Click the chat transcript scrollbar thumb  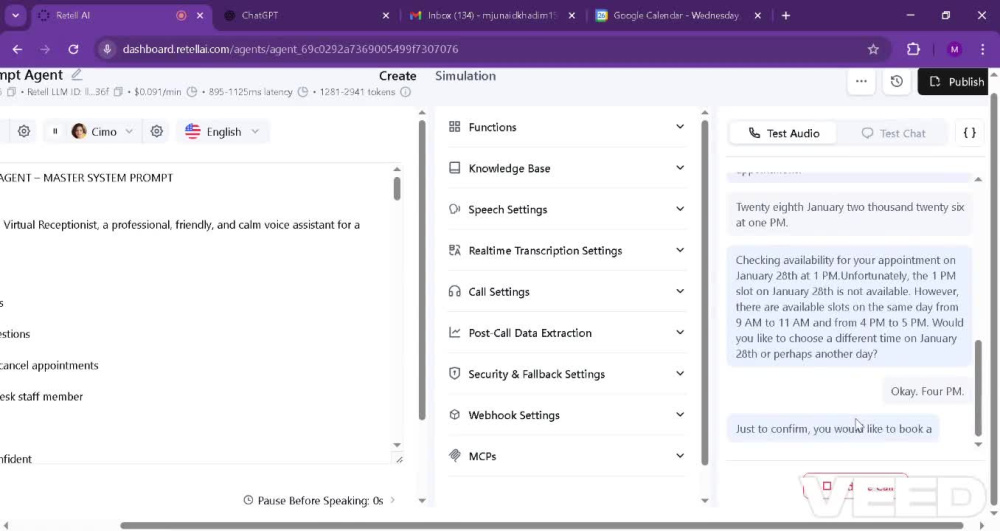(x=978, y=388)
